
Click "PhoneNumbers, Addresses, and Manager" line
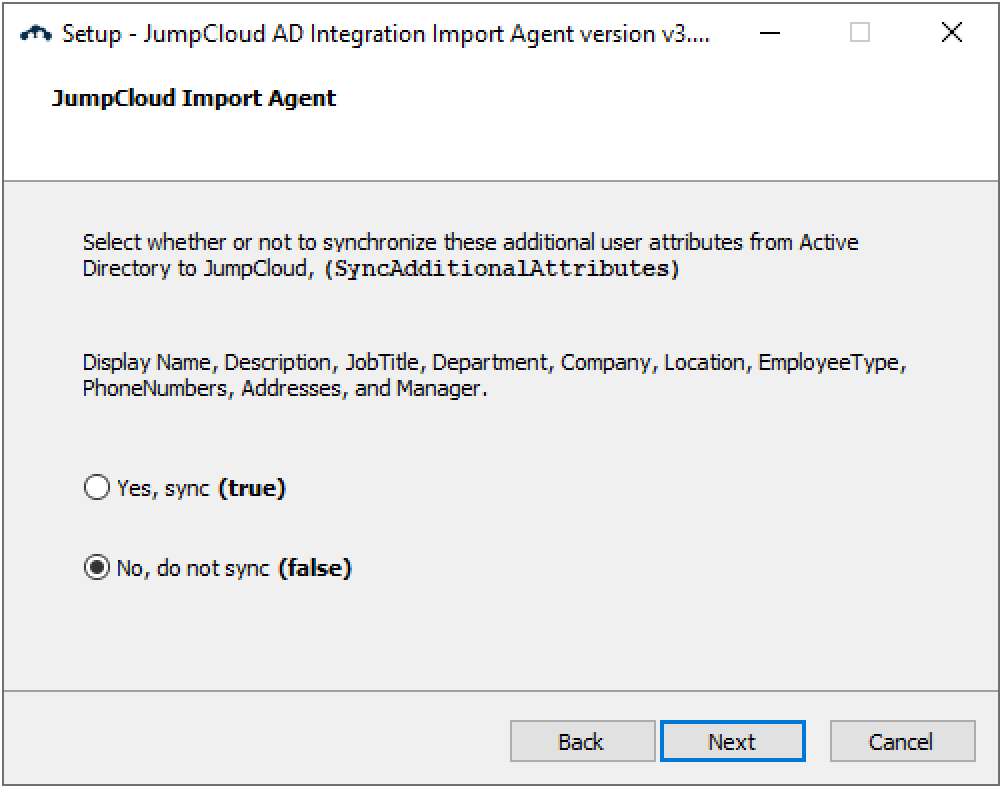coord(285,388)
